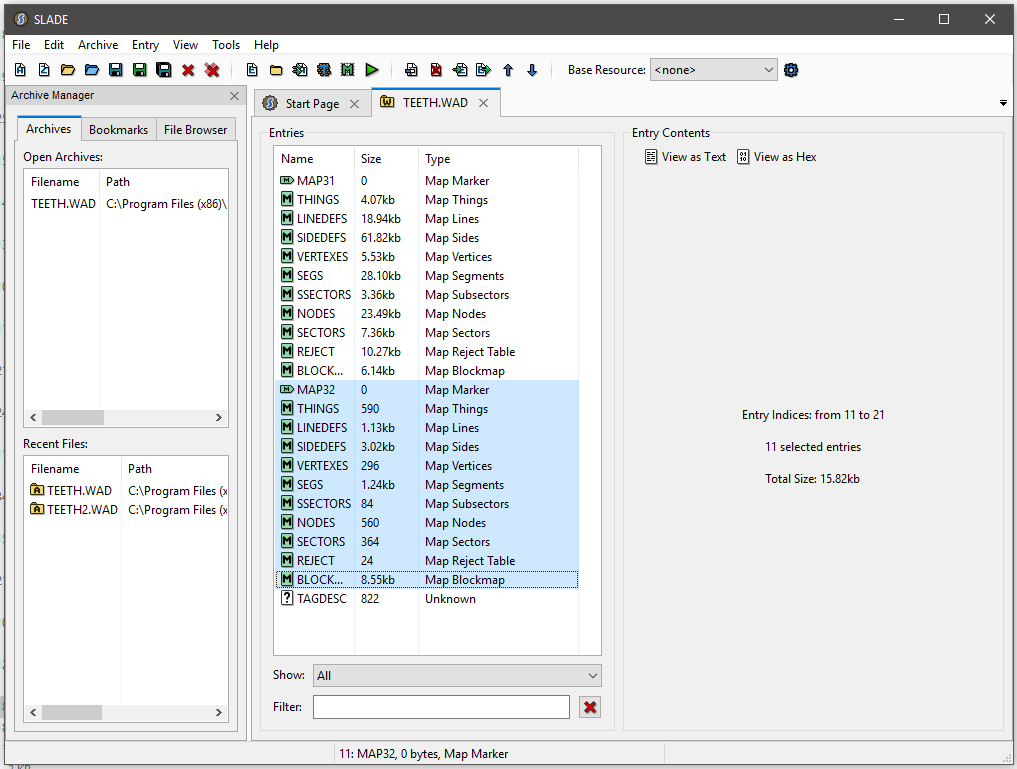Switch to the File Browser tab
Screen dimensions: 1017x769
pyautogui.click(x=196, y=129)
